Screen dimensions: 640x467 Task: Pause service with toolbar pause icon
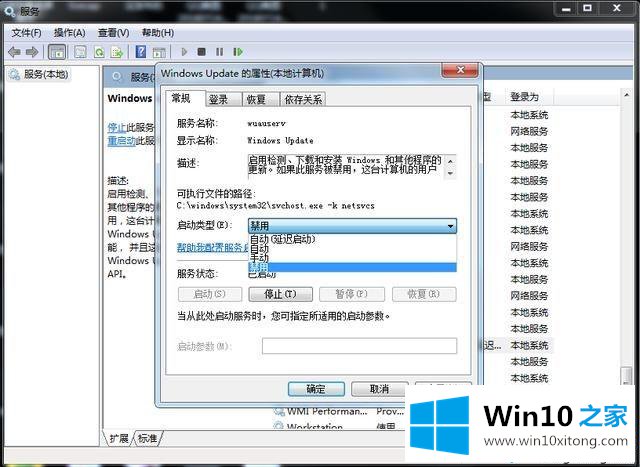(220, 52)
